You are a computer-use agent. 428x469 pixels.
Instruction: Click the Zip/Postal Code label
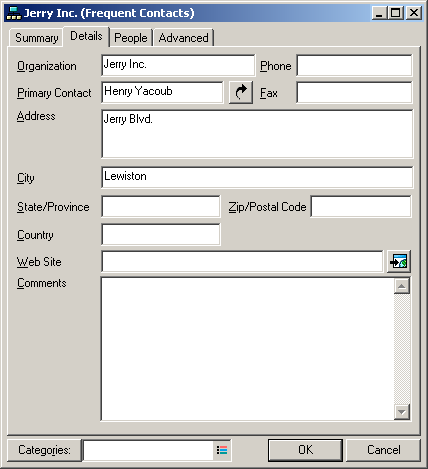267,207
